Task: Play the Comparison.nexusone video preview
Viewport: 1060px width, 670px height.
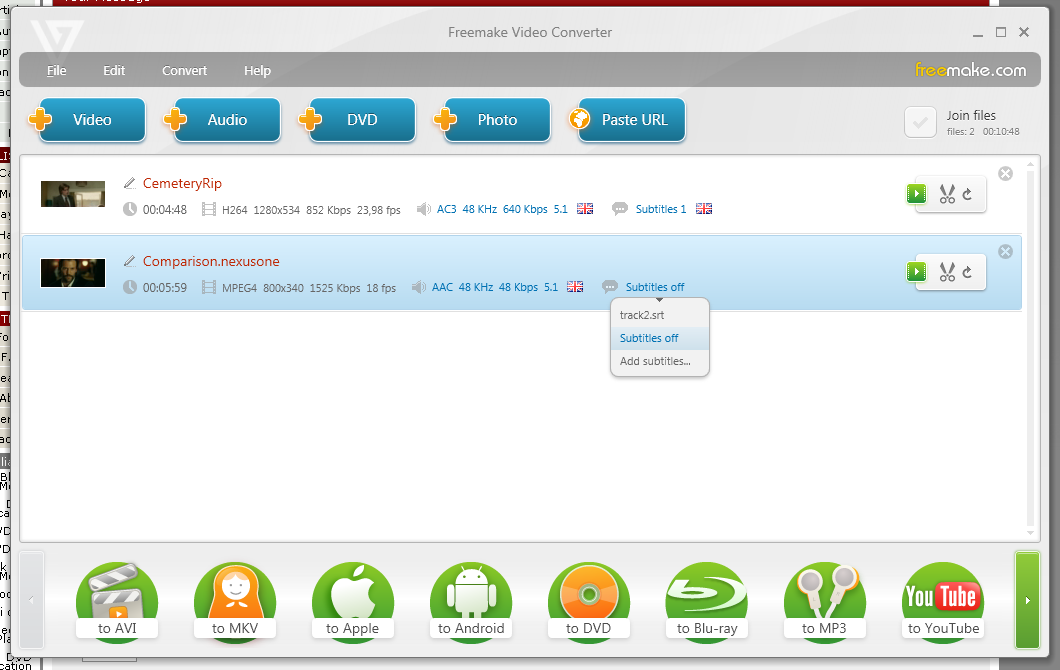Action: point(917,272)
